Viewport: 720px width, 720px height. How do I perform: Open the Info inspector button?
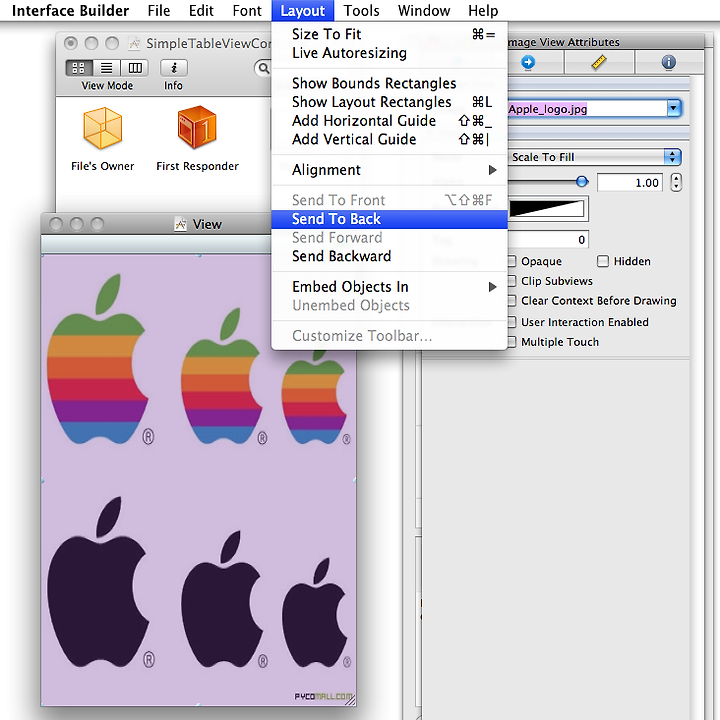(174, 68)
